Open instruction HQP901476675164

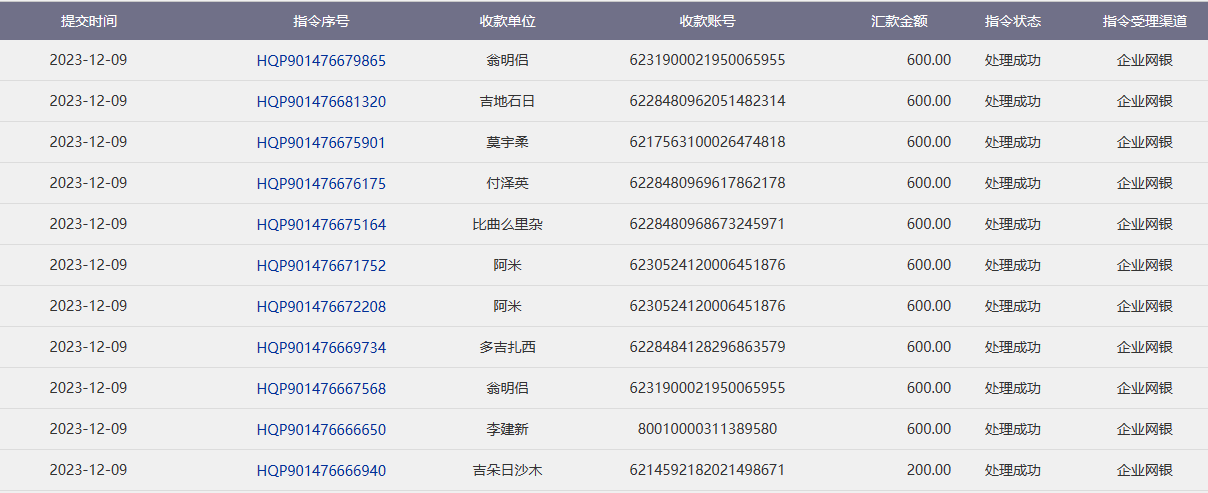click(x=321, y=225)
